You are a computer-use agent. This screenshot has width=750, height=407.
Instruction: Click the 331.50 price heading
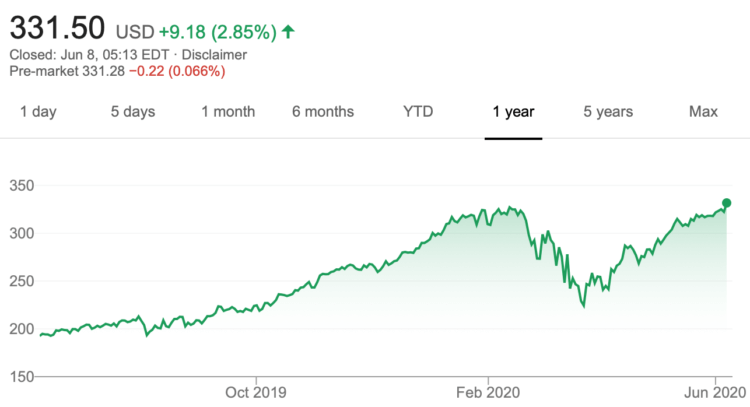click(57, 28)
